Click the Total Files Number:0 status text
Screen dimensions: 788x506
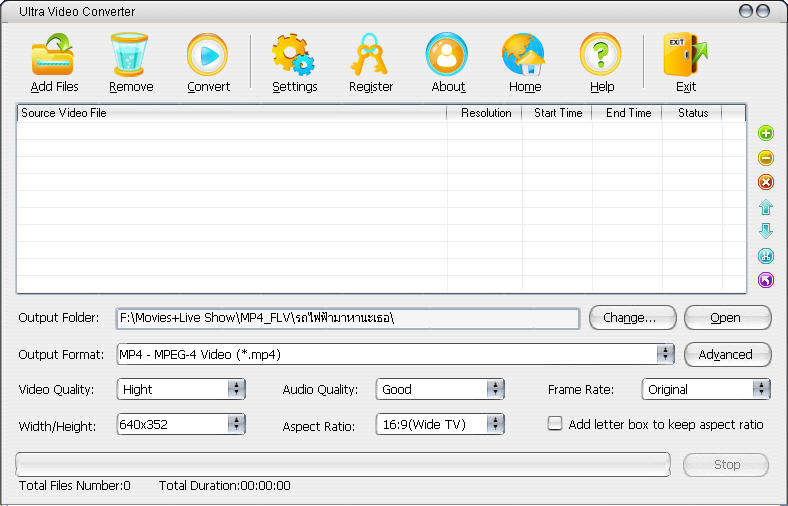74,486
